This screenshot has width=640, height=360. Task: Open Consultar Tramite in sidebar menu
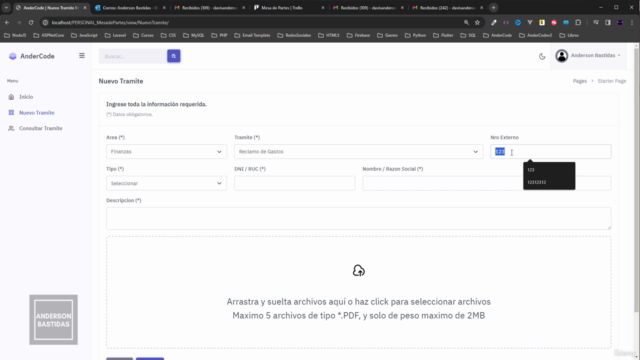(41, 128)
